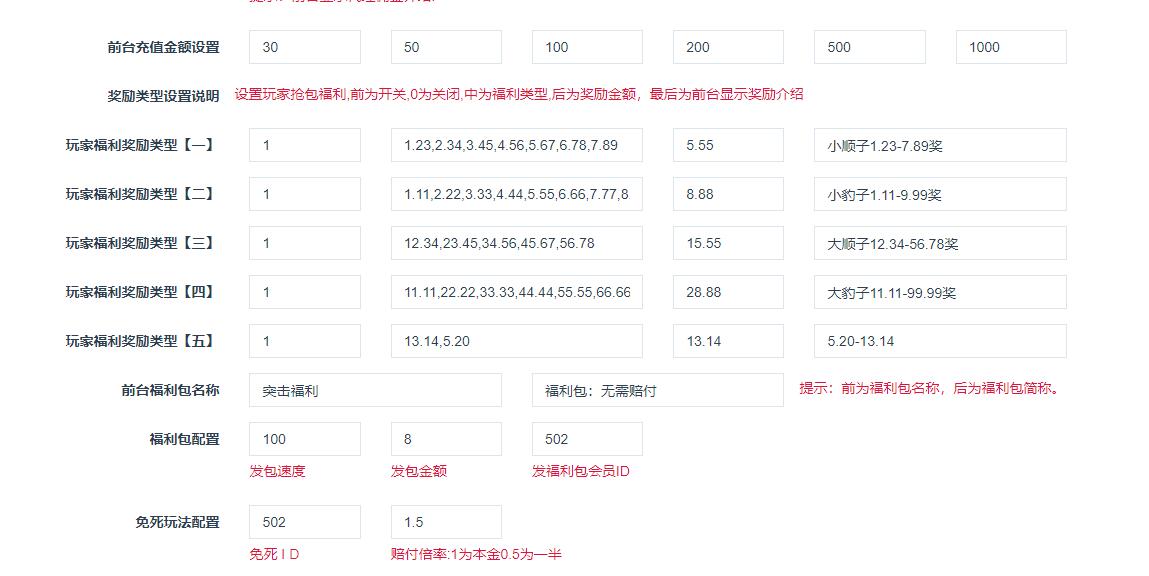This screenshot has height=576, width=1149.
Task: Click the 28.88 reward amount field
Action: tap(728, 292)
